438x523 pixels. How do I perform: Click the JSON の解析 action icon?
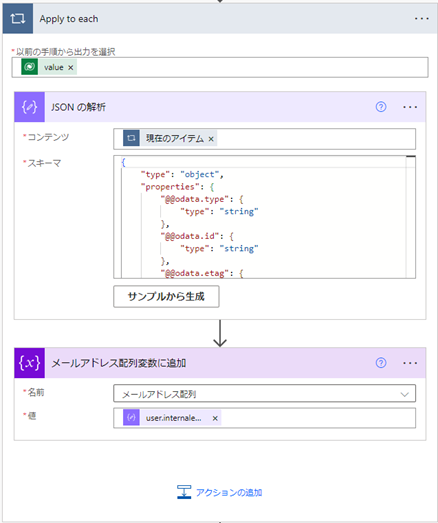[x=29, y=107]
